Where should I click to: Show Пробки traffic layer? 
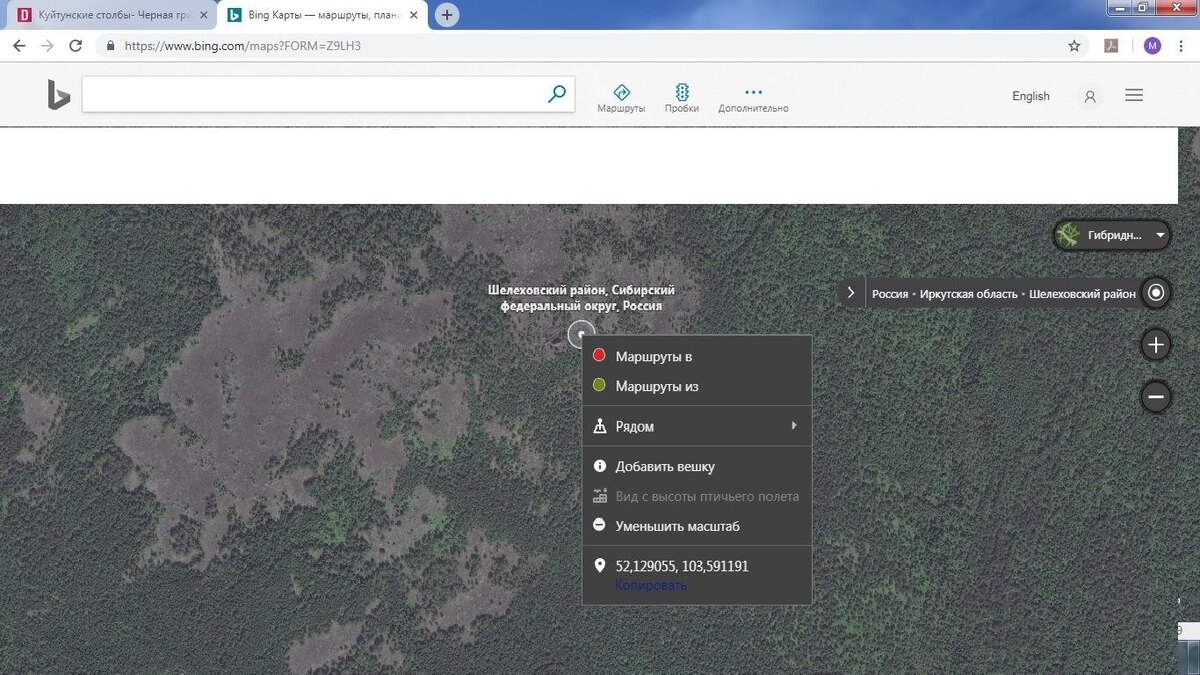pyautogui.click(x=682, y=97)
